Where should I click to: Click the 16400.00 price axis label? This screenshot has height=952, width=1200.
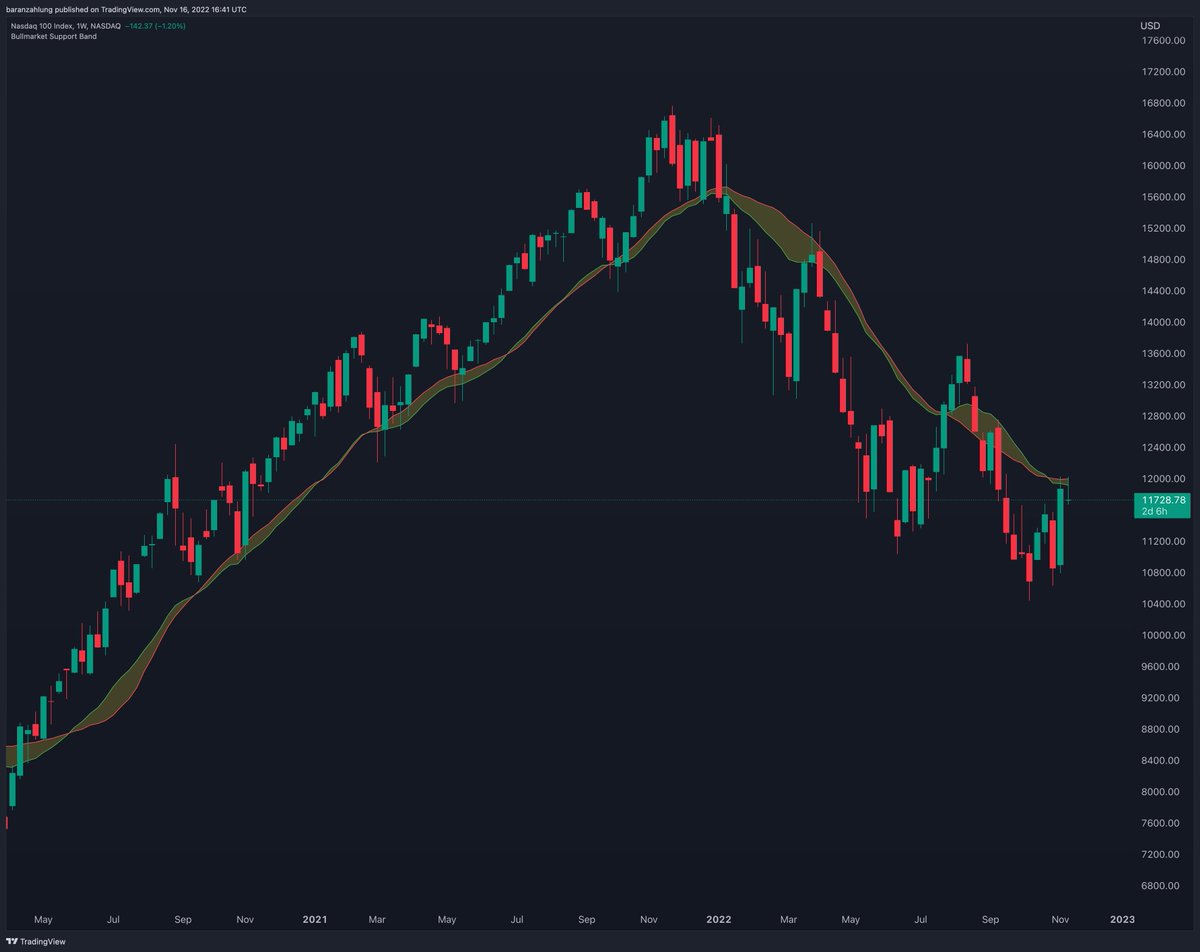(x=1165, y=135)
